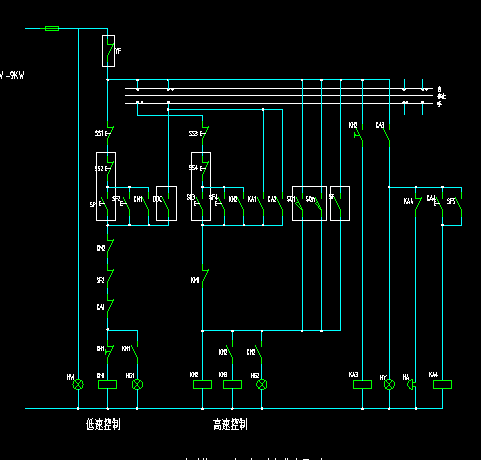This screenshot has width=481, height=460.
Task: Click the KM1 coil rectangle
Action: (x=107, y=384)
